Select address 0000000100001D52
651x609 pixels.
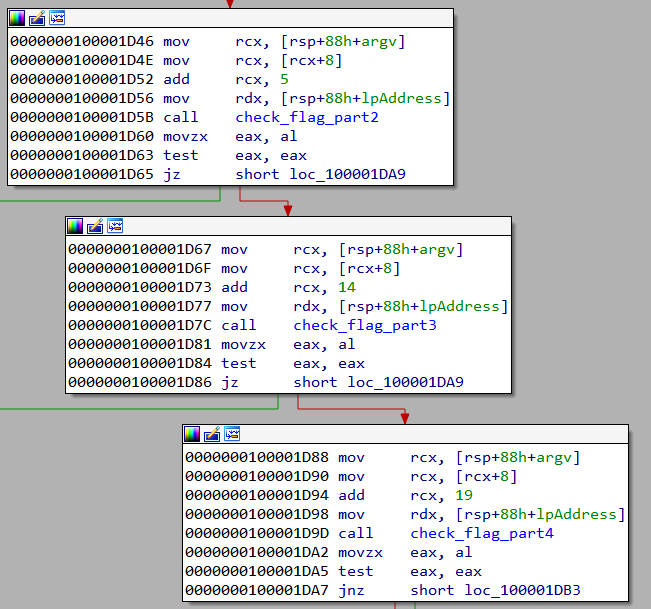tap(82, 79)
